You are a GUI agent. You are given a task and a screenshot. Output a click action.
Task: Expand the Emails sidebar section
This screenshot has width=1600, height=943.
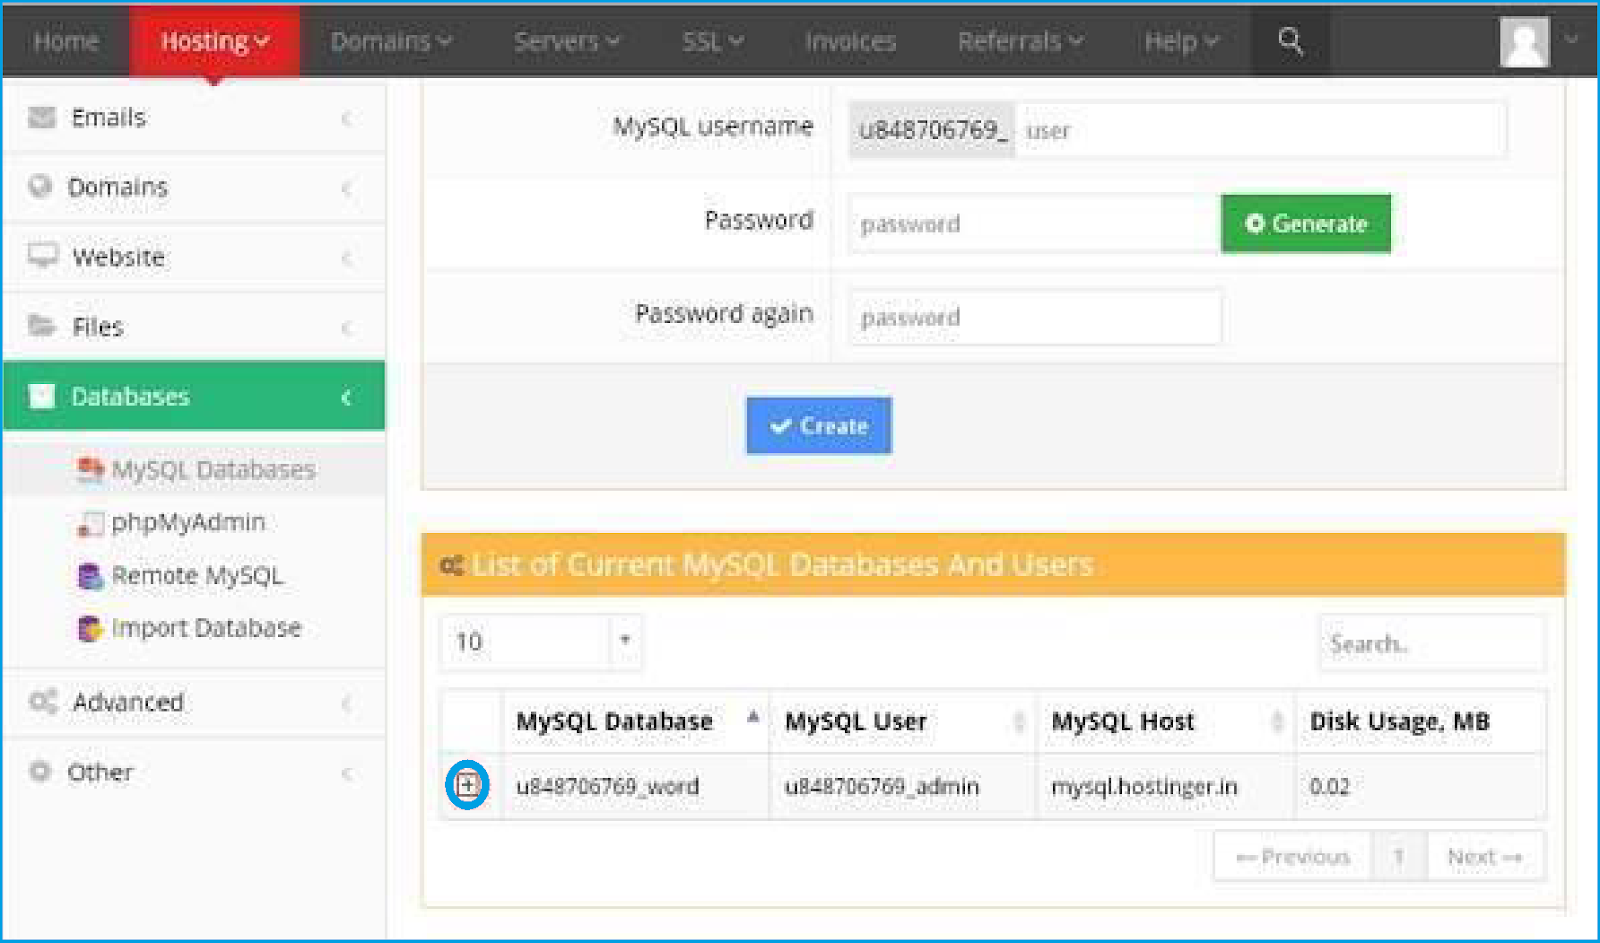pos(194,118)
